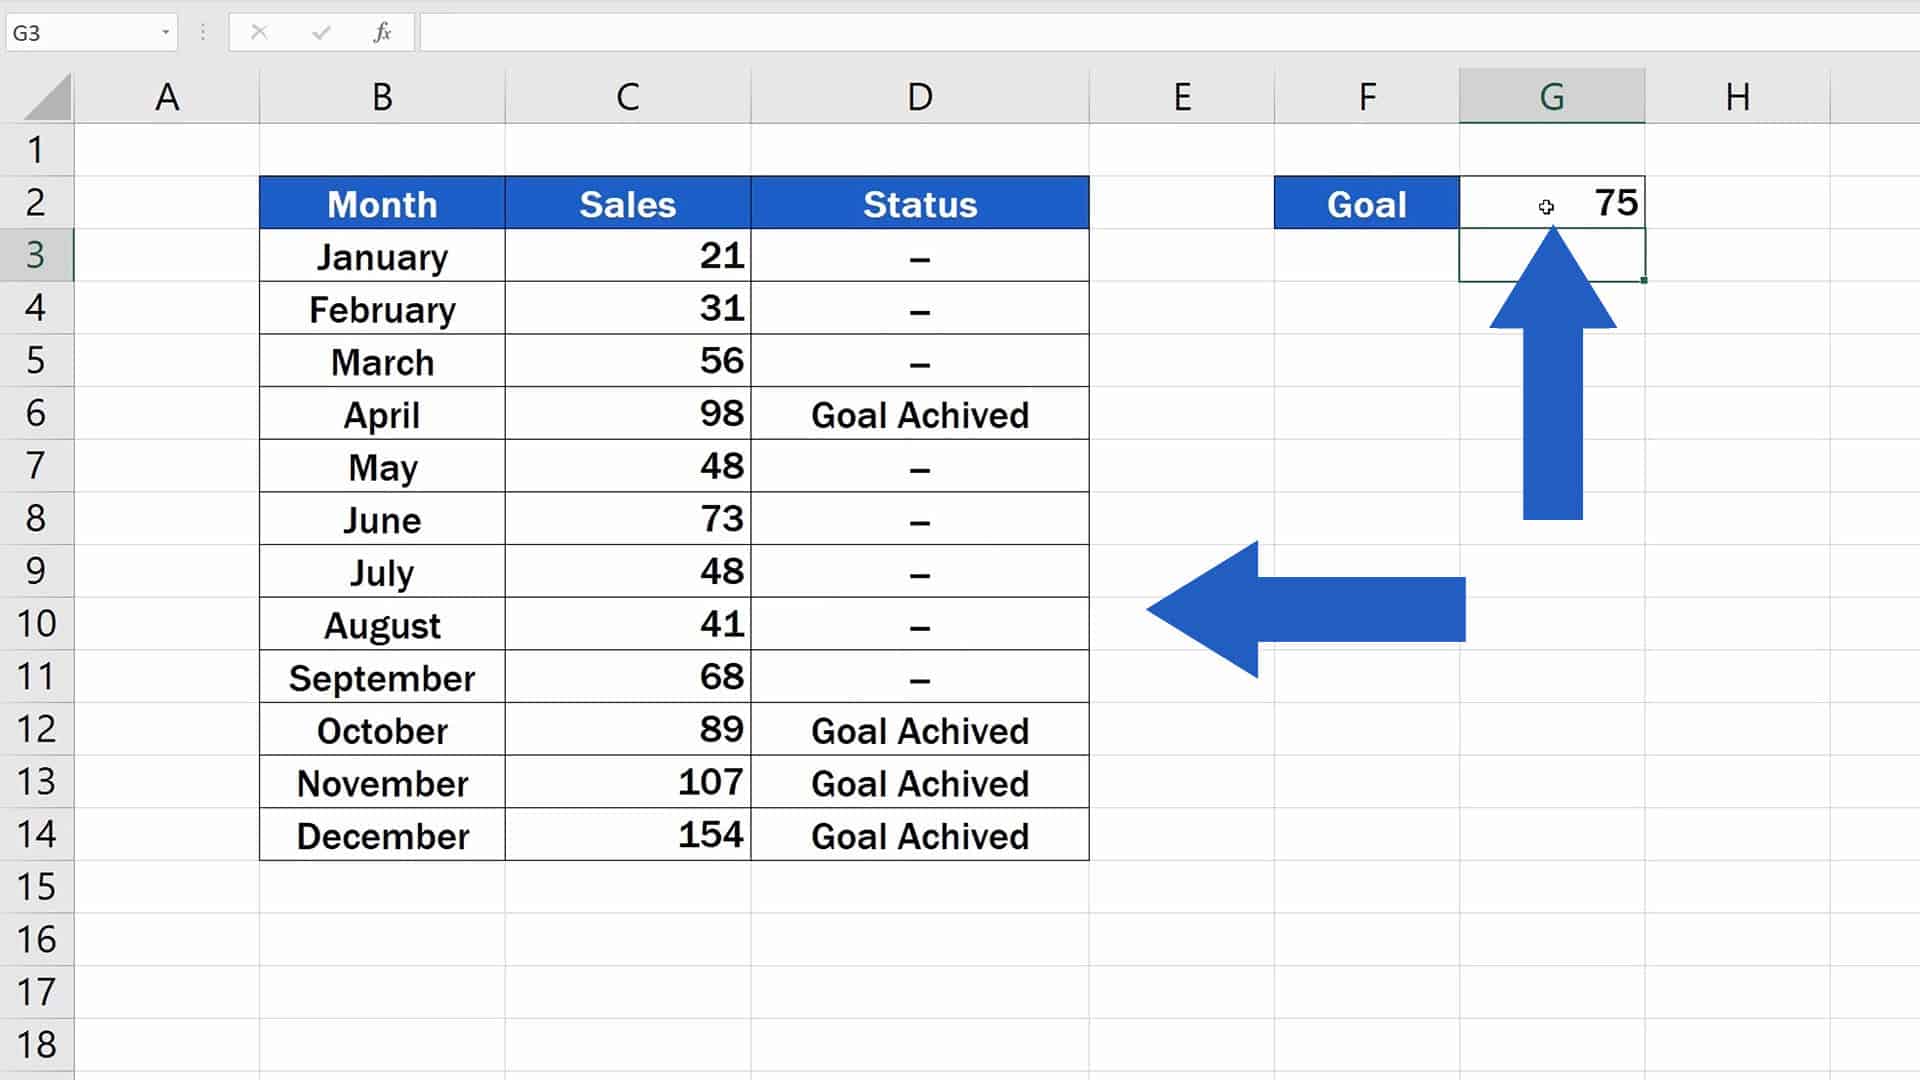Screen dimensions: 1920x1080
Task: Select the Month header cell
Action: (x=382, y=203)
